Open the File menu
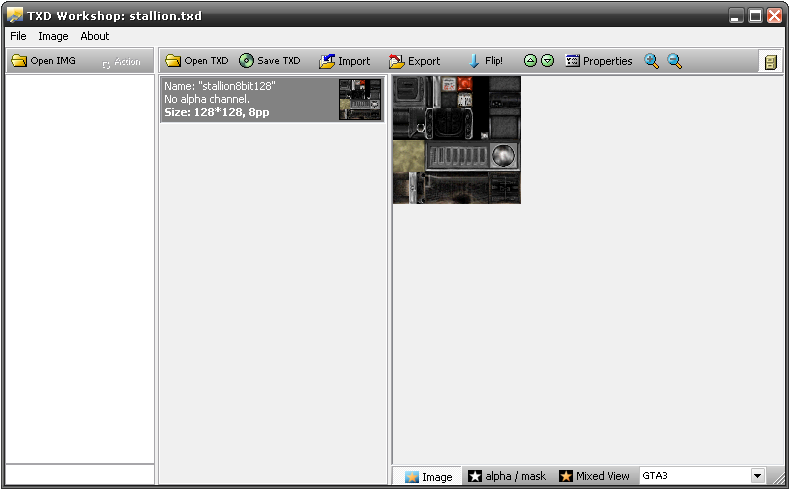Image resolution: width=790 pixels, height=490 pixels. coord(18,36)
